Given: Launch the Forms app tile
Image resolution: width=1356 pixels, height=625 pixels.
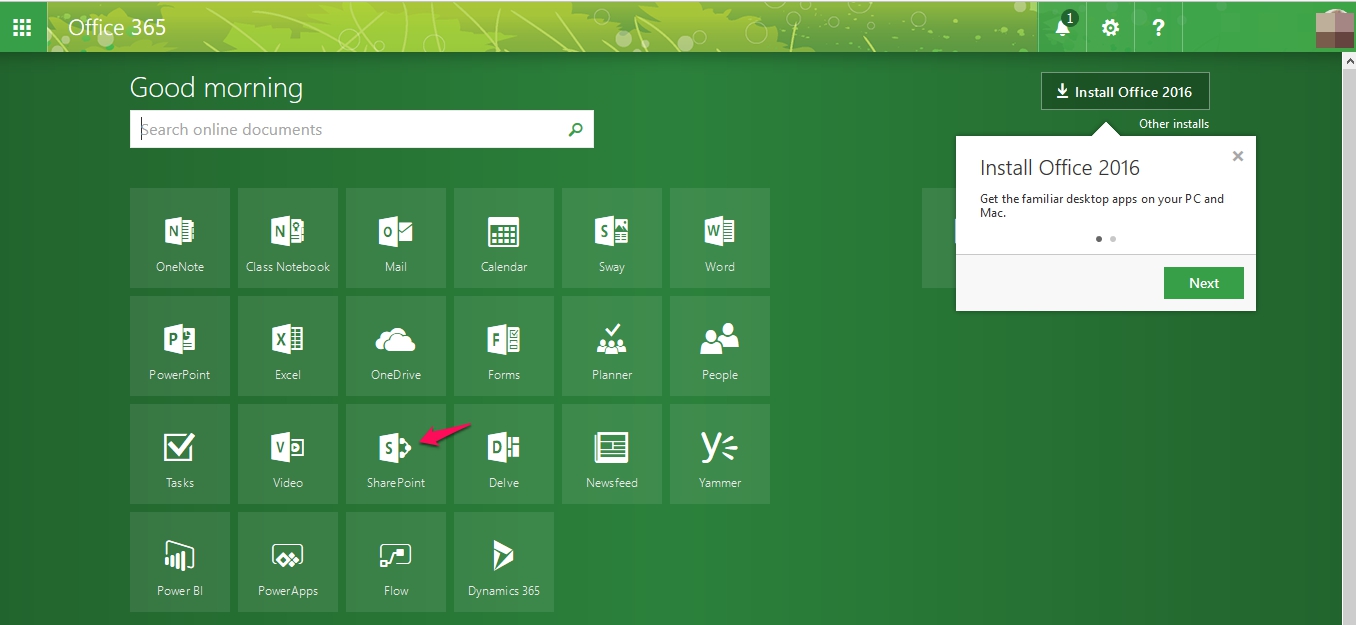Looking at the screenshot, I should 504,346.
